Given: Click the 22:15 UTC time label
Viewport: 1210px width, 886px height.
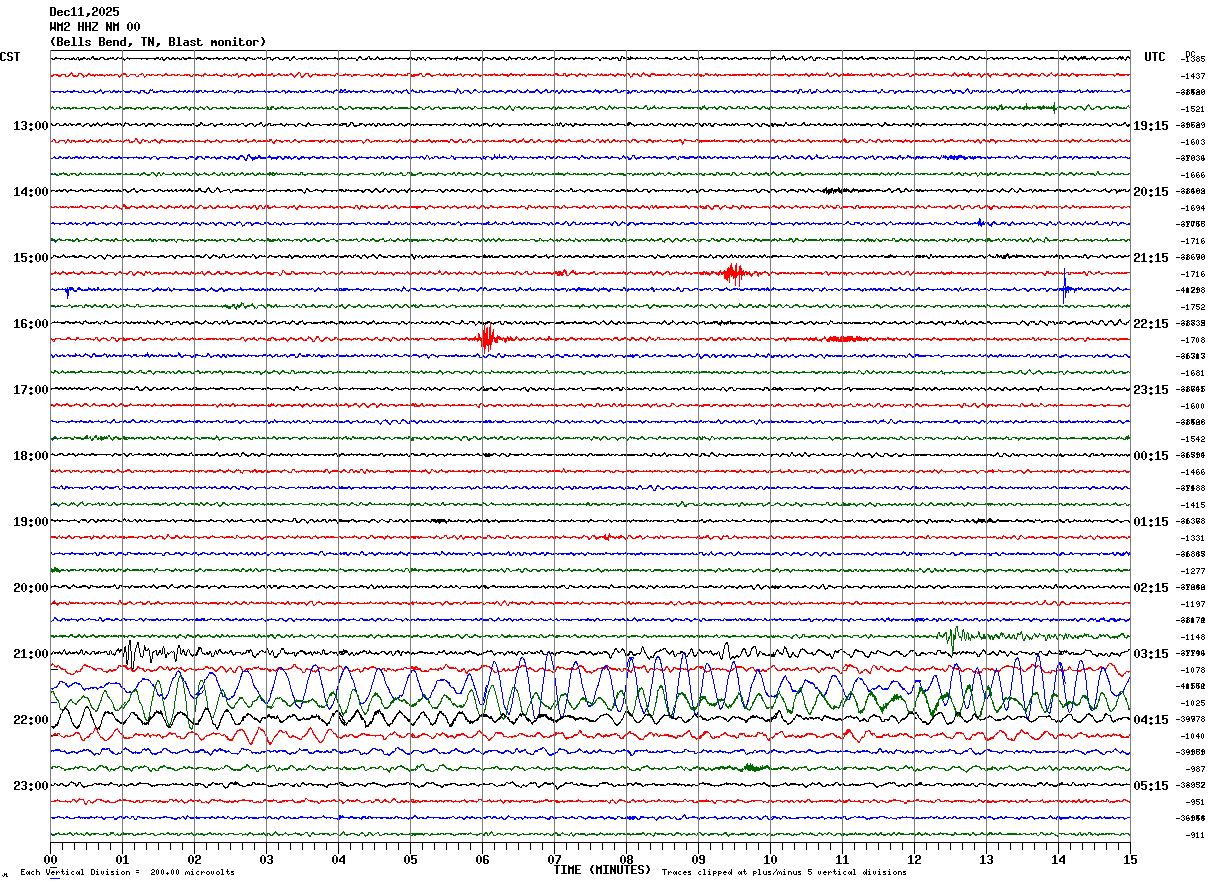Looking at the screenshot, I should [1151, 324].
